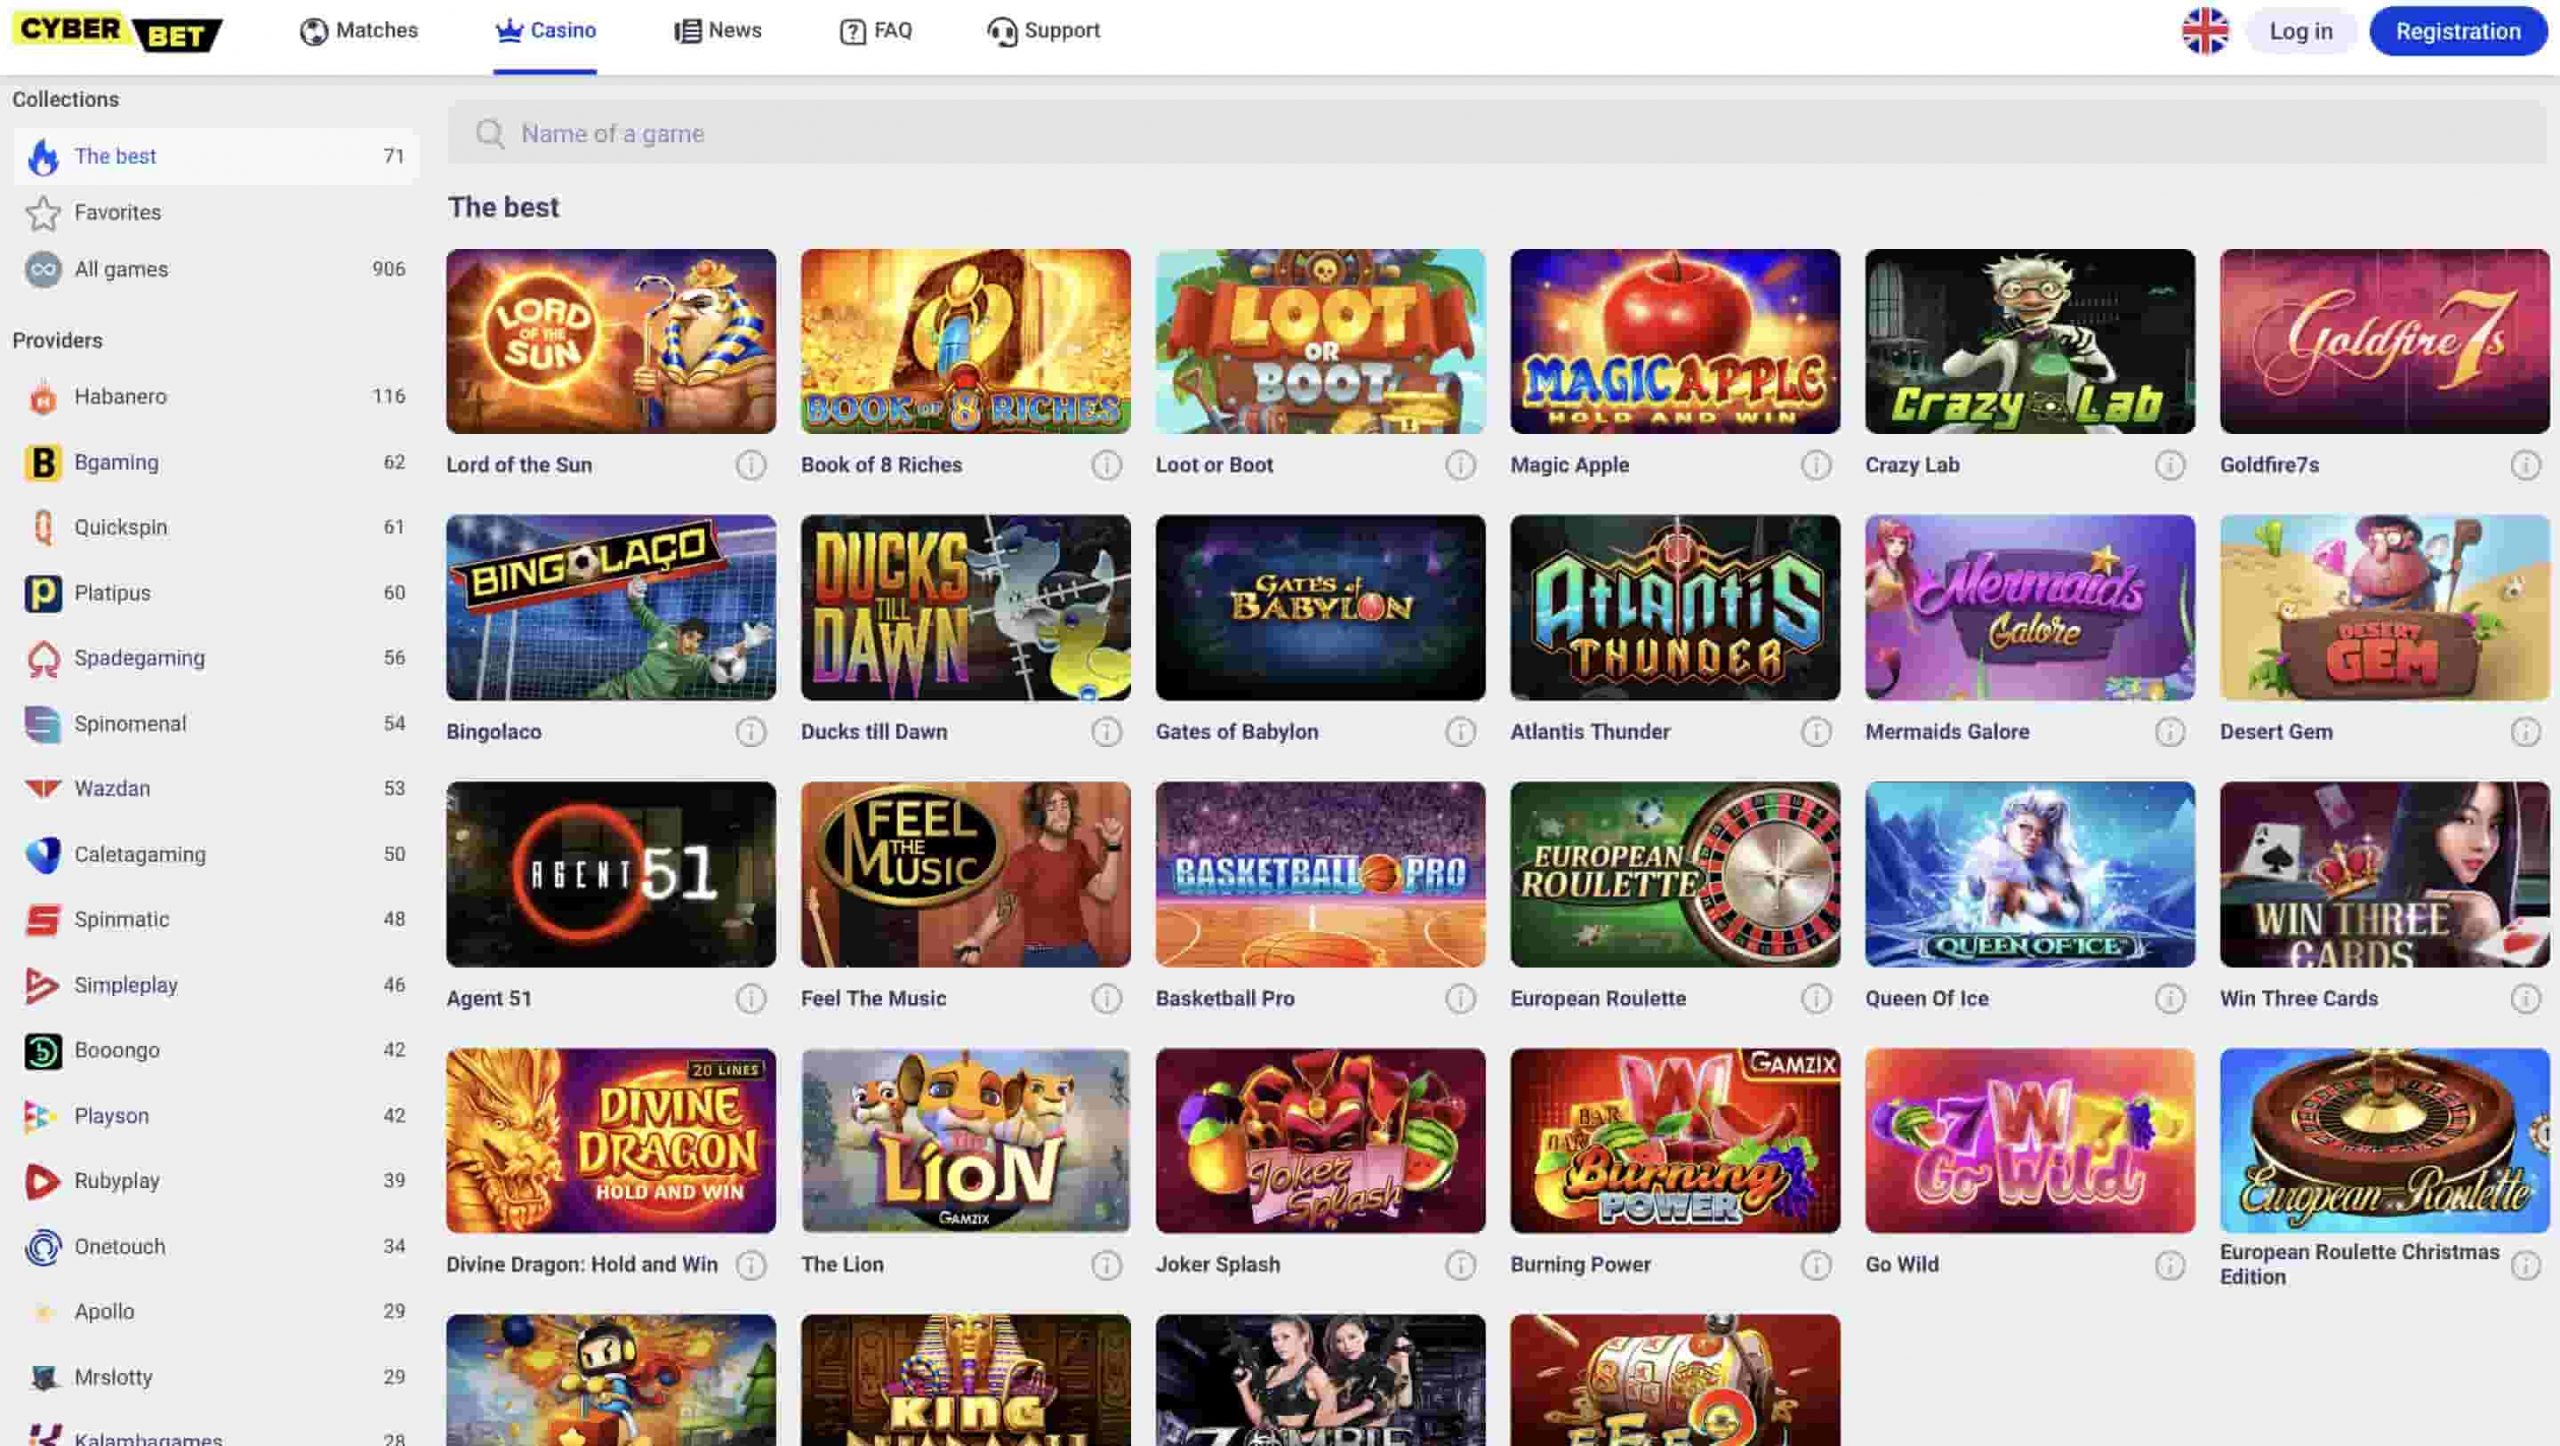This screenshot has width=2560, height=1446.
Task: Click the CyberBet logo
Action: click(x=118, y=31)
